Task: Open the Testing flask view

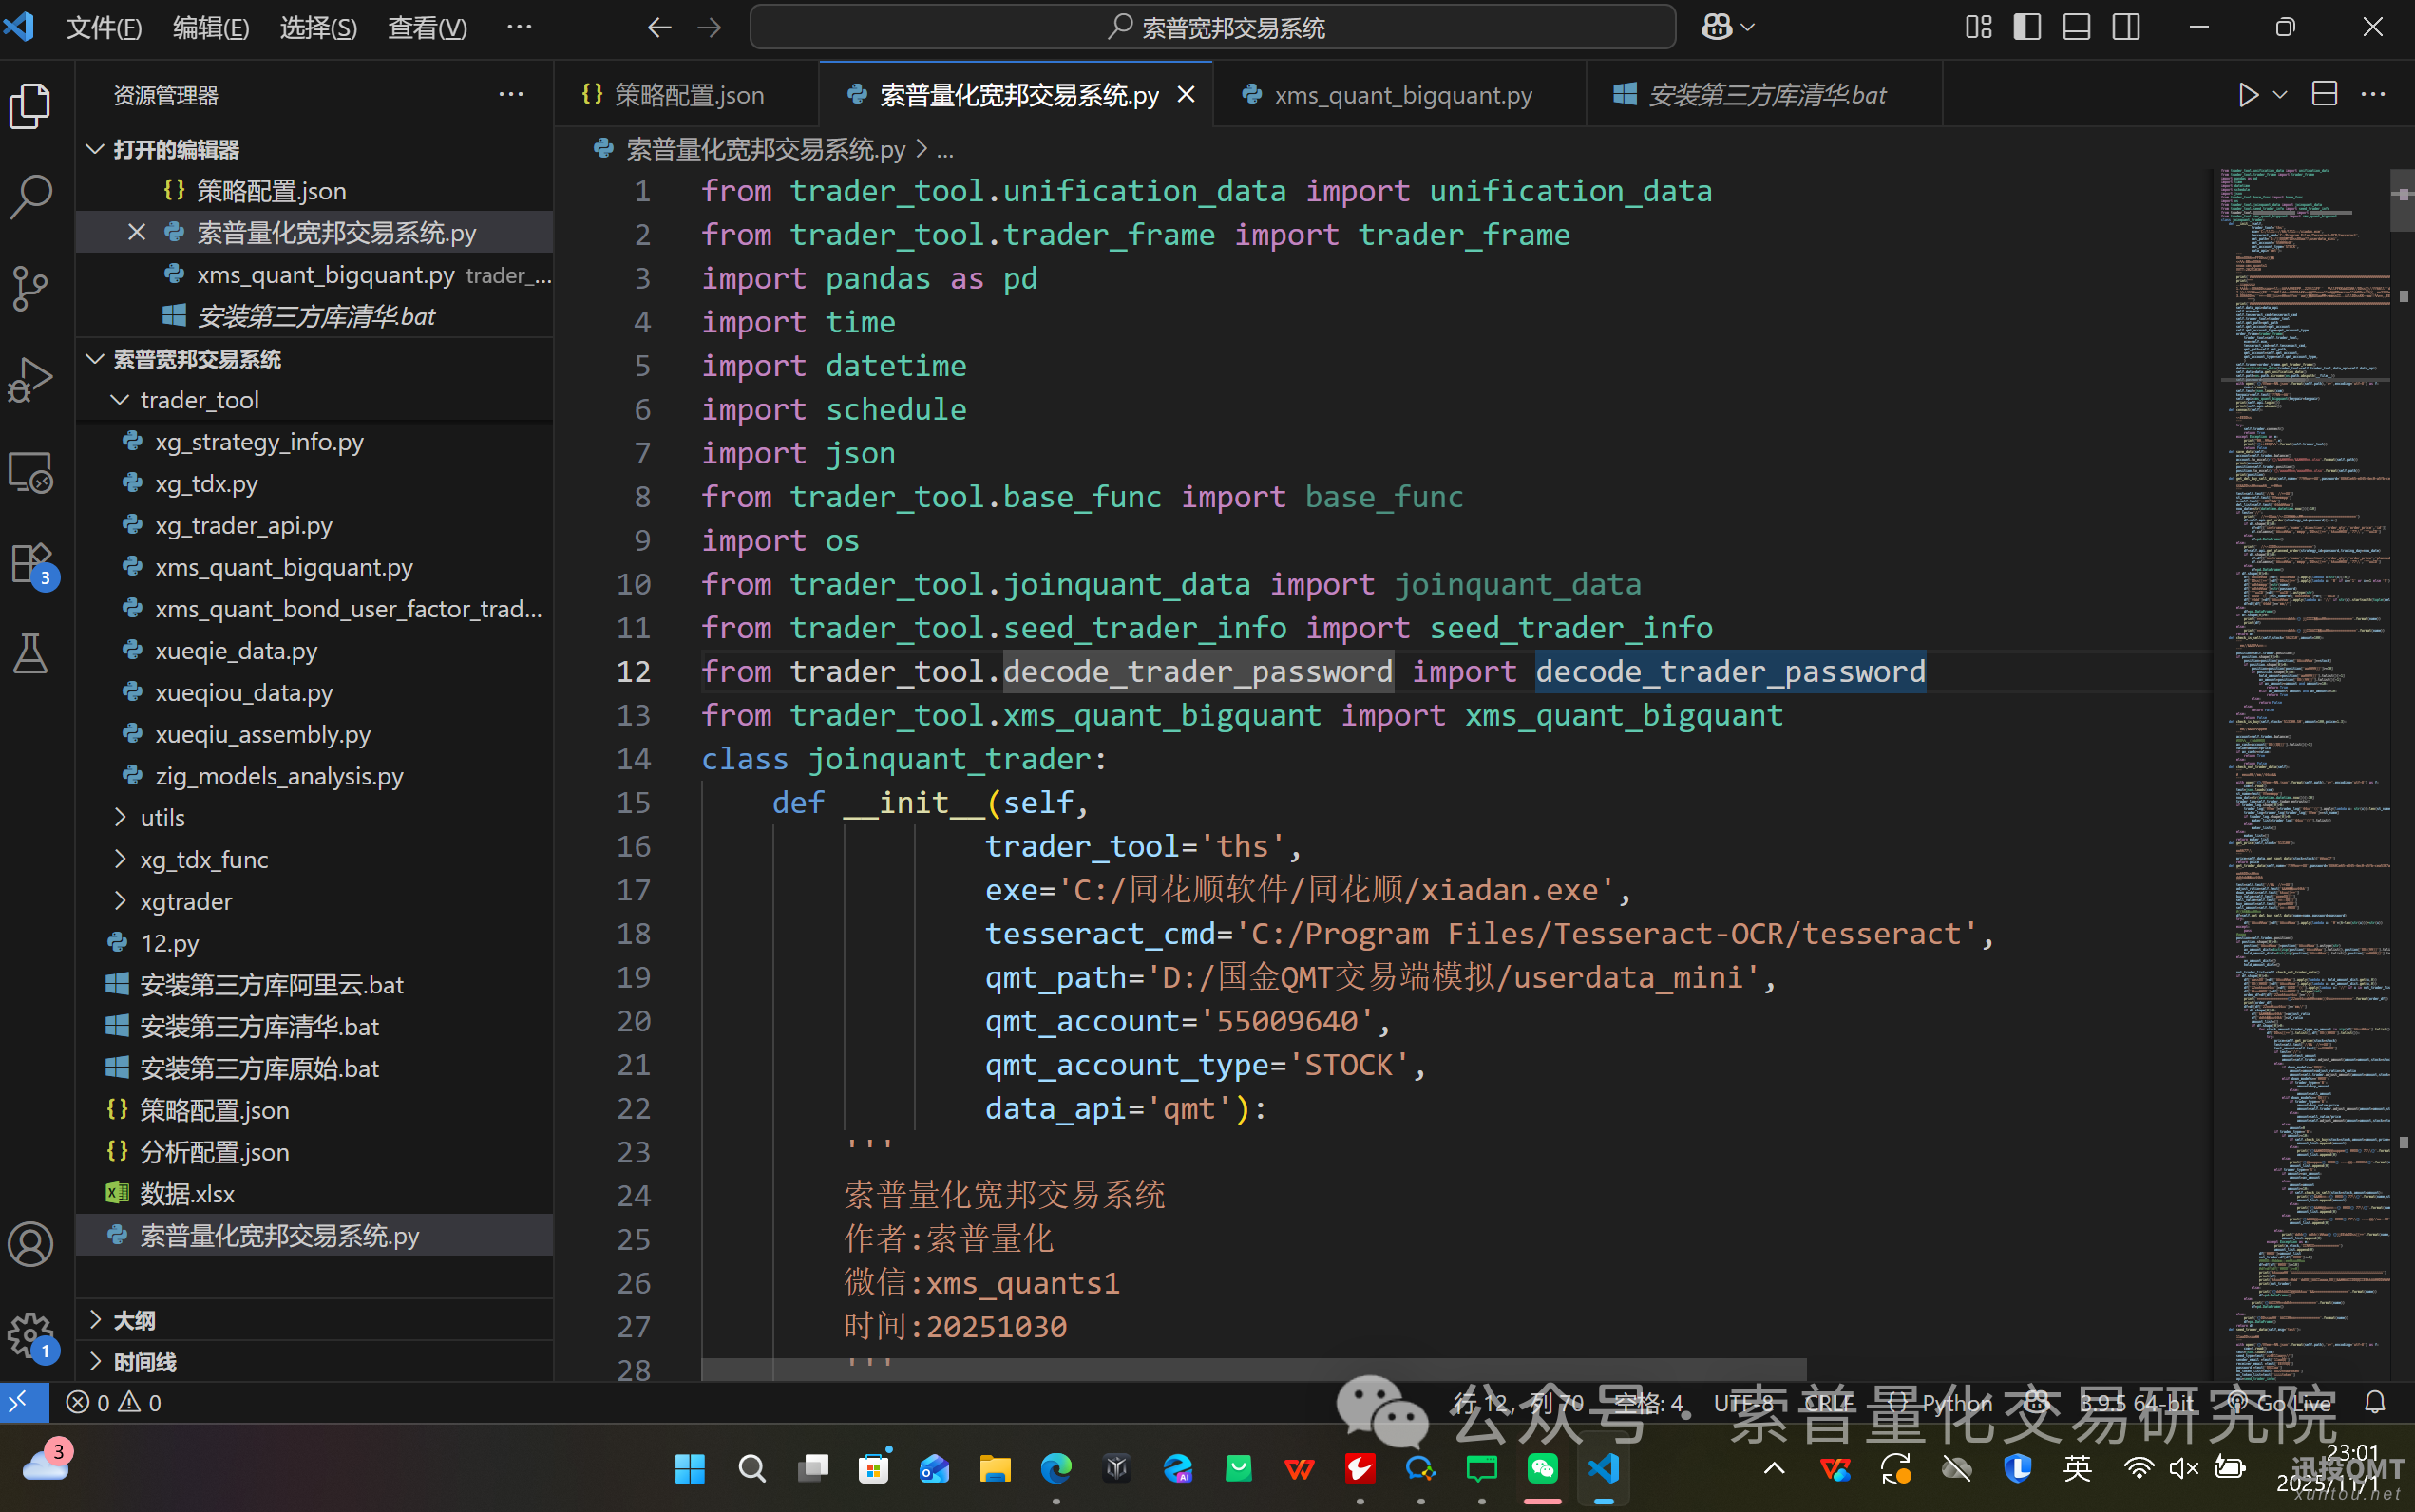Action: 31,654
